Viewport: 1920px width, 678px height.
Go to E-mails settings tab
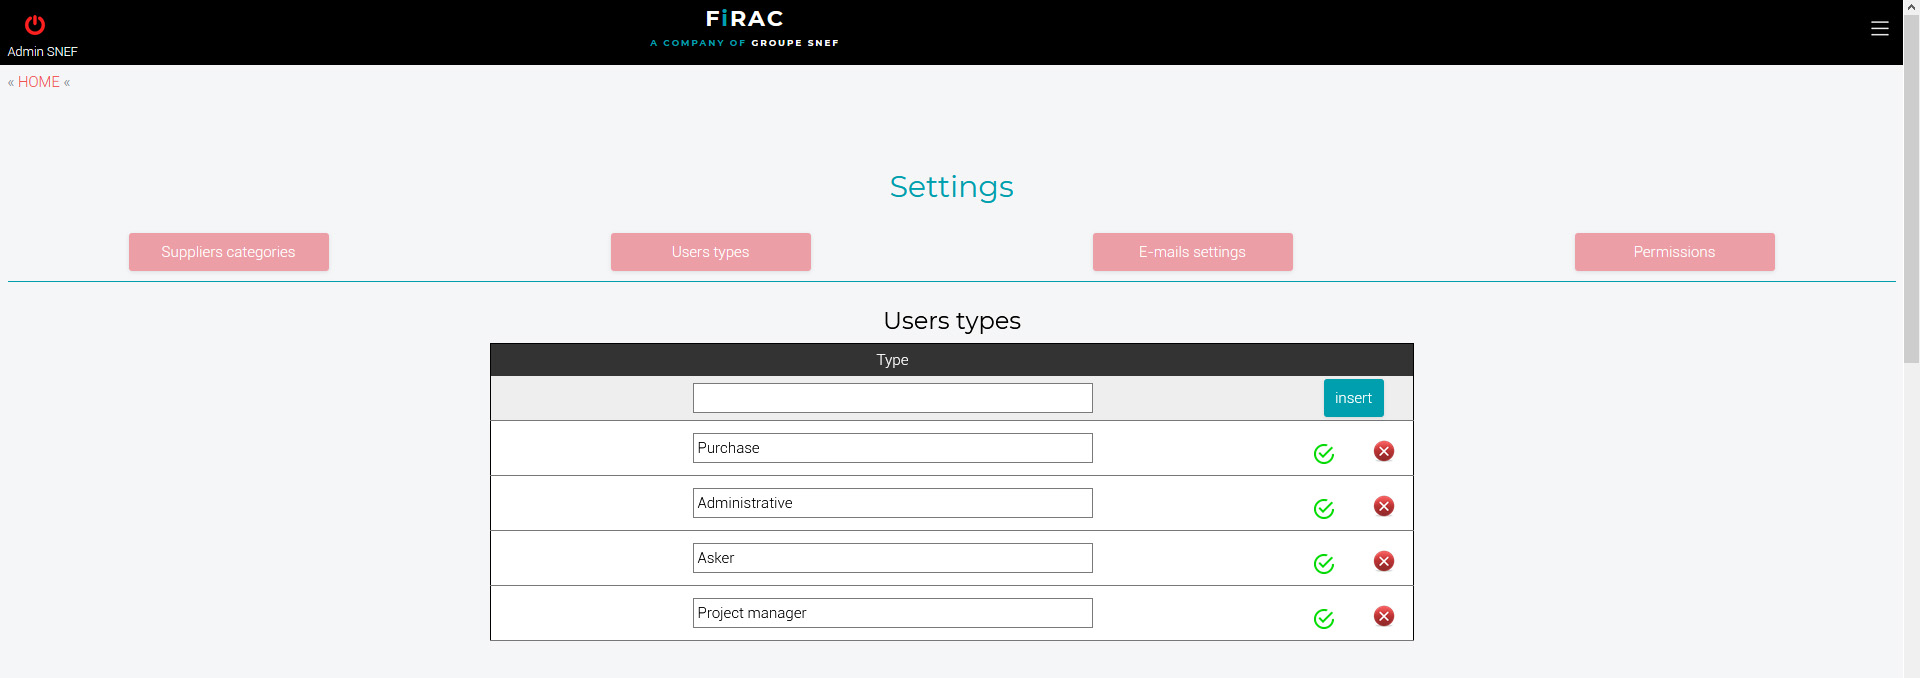pos(1192,252)
